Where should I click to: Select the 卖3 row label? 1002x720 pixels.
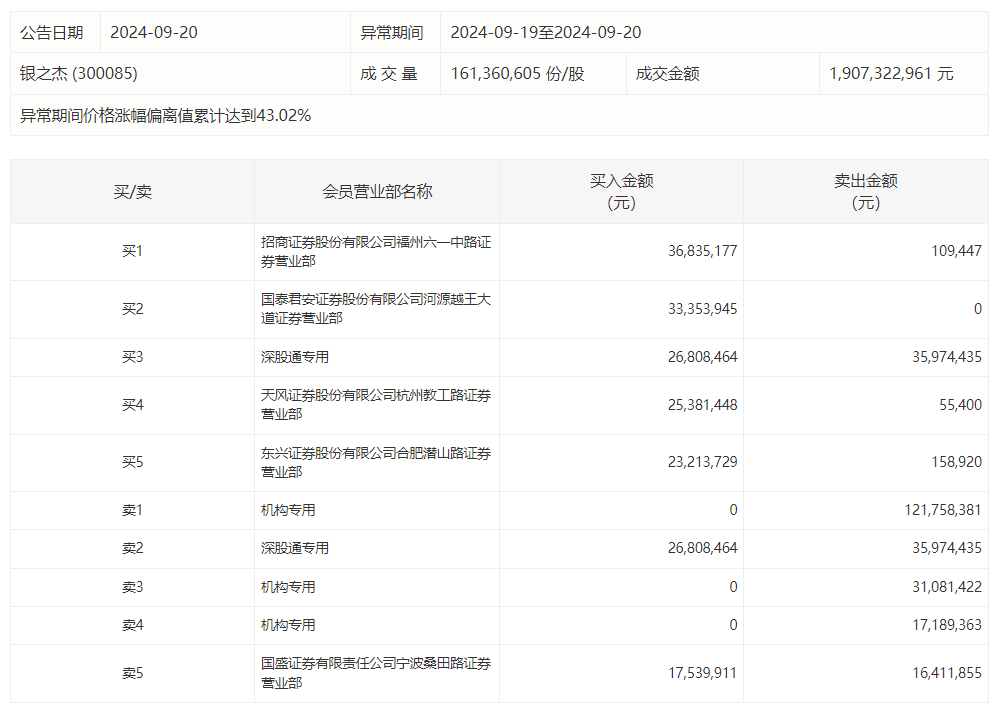pyautogui.click(x=132, y=587)
